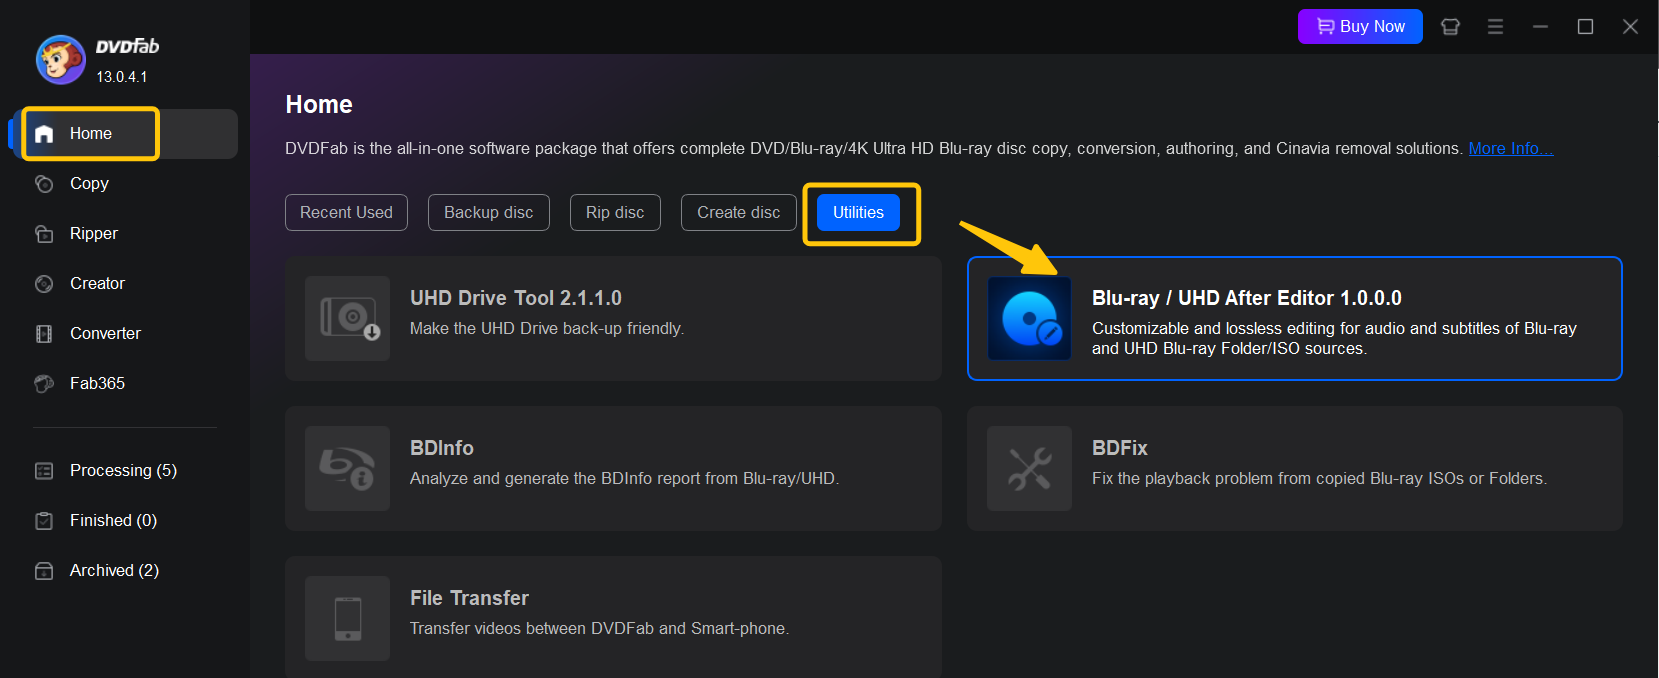Click UHD Drive Tool 2.1.1.0 title
This screenshot has width=1659, height=678.
516,298
